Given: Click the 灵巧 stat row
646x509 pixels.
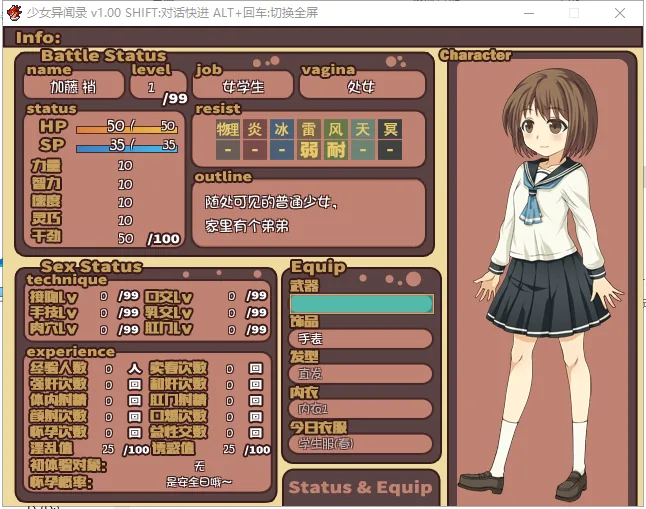Looking at the screenshot, I should [x=82, y=219].
